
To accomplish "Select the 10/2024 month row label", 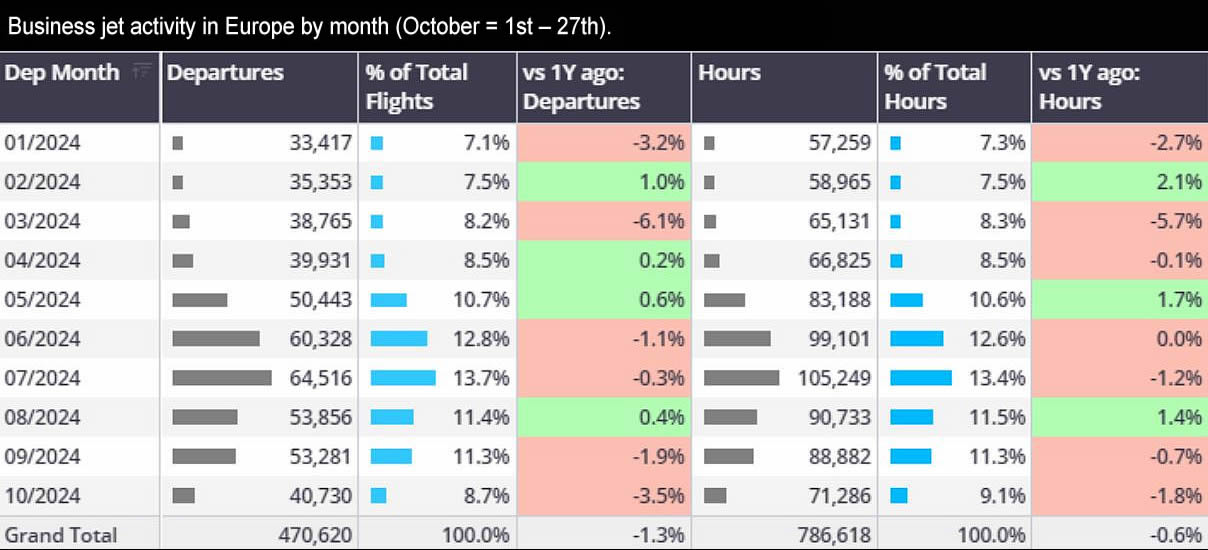I will coord(42,495).
